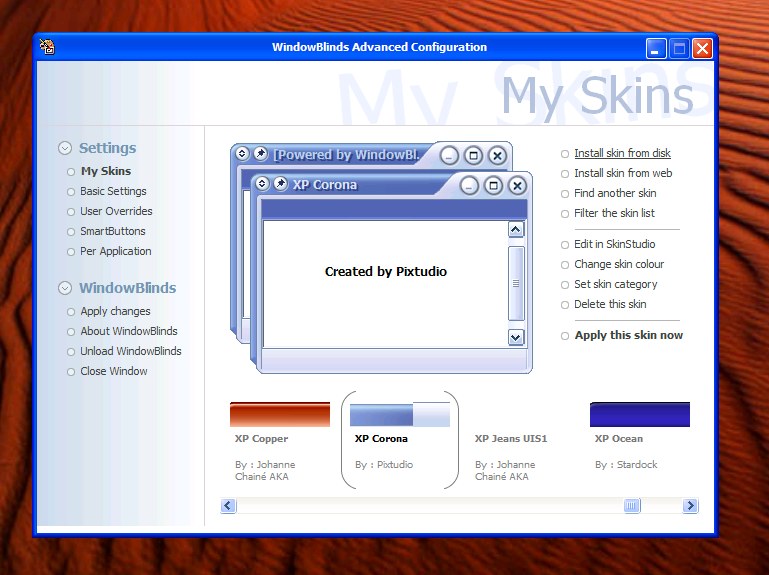Select the bullet beside Close Window
The height and width of the screenshot is (575, 769).
(71, 372)
